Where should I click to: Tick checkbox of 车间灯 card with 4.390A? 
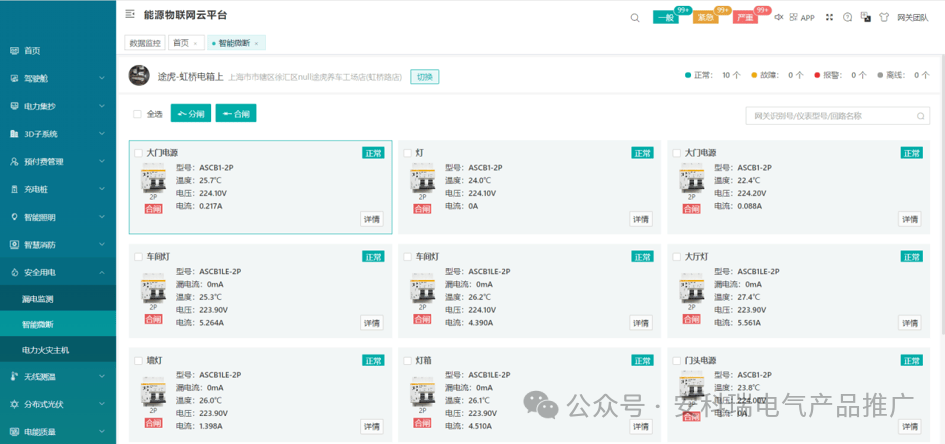coord(407,257)
